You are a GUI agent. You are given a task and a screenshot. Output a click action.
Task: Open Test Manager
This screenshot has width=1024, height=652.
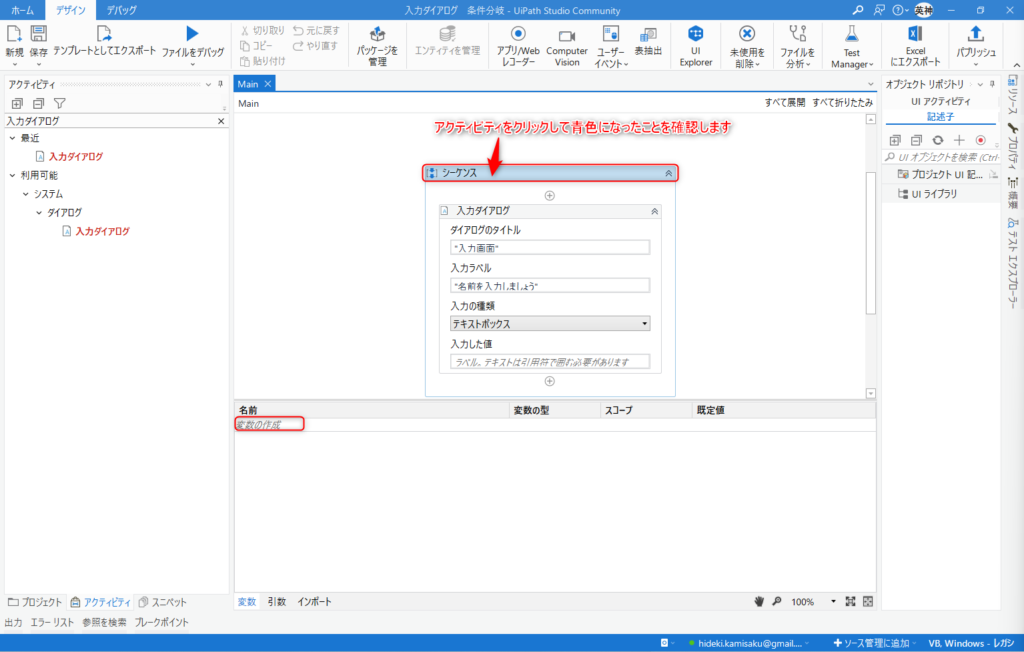pyautogui.click(x=852, y=46)
